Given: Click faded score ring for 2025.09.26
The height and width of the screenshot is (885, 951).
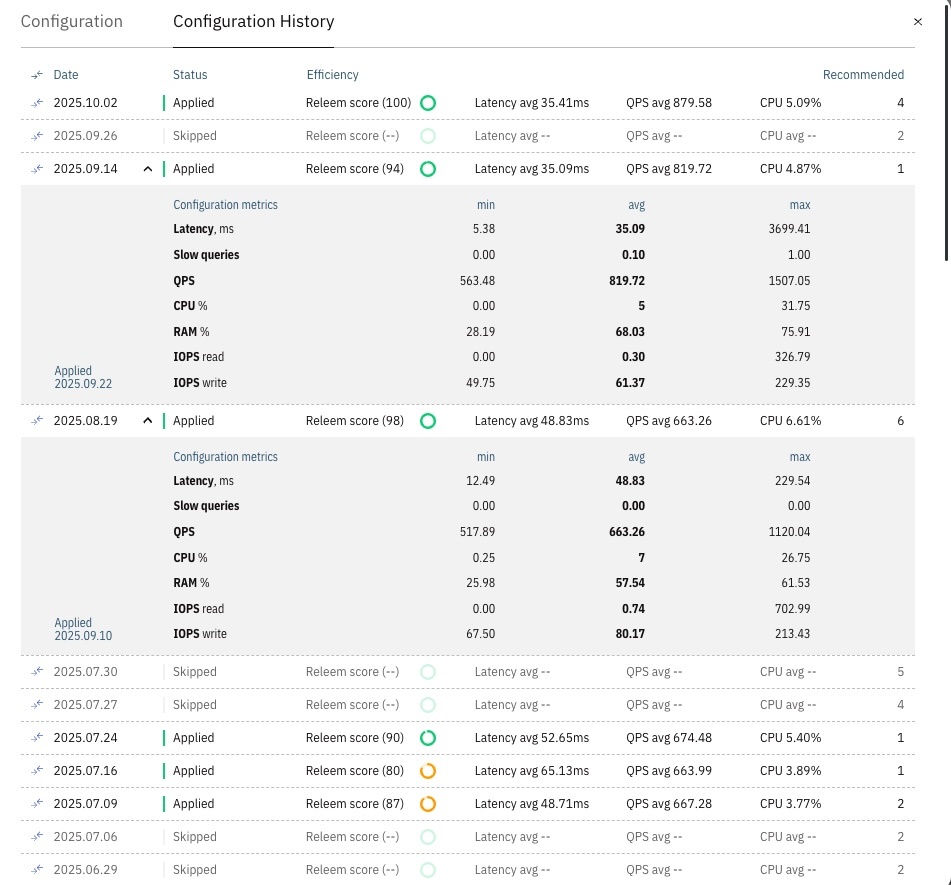Looking at the screenshot, I should [428, 136].
